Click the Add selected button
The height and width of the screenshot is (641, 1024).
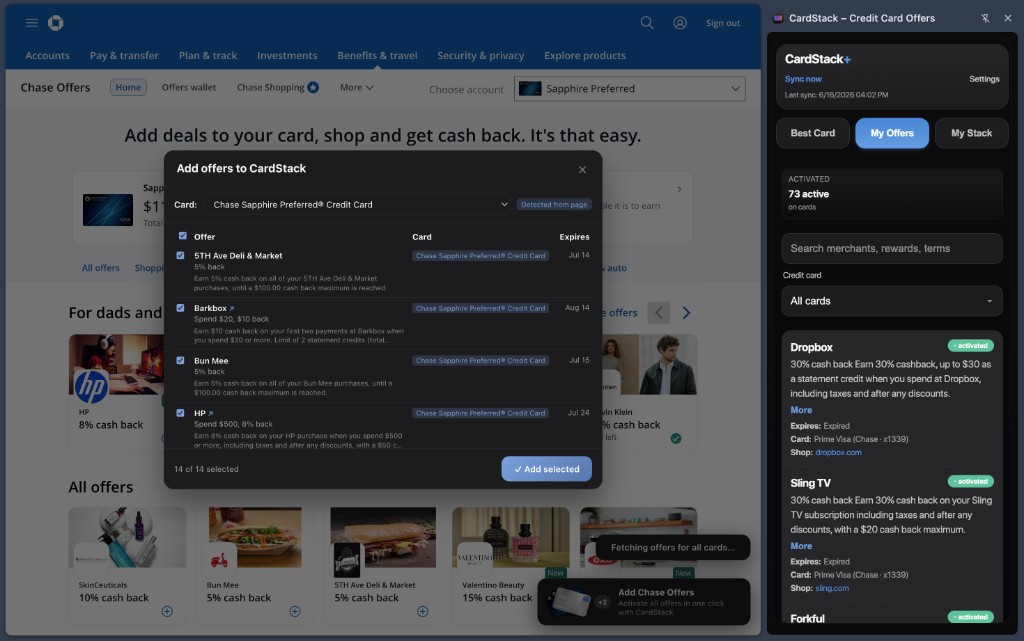[547, 469]
